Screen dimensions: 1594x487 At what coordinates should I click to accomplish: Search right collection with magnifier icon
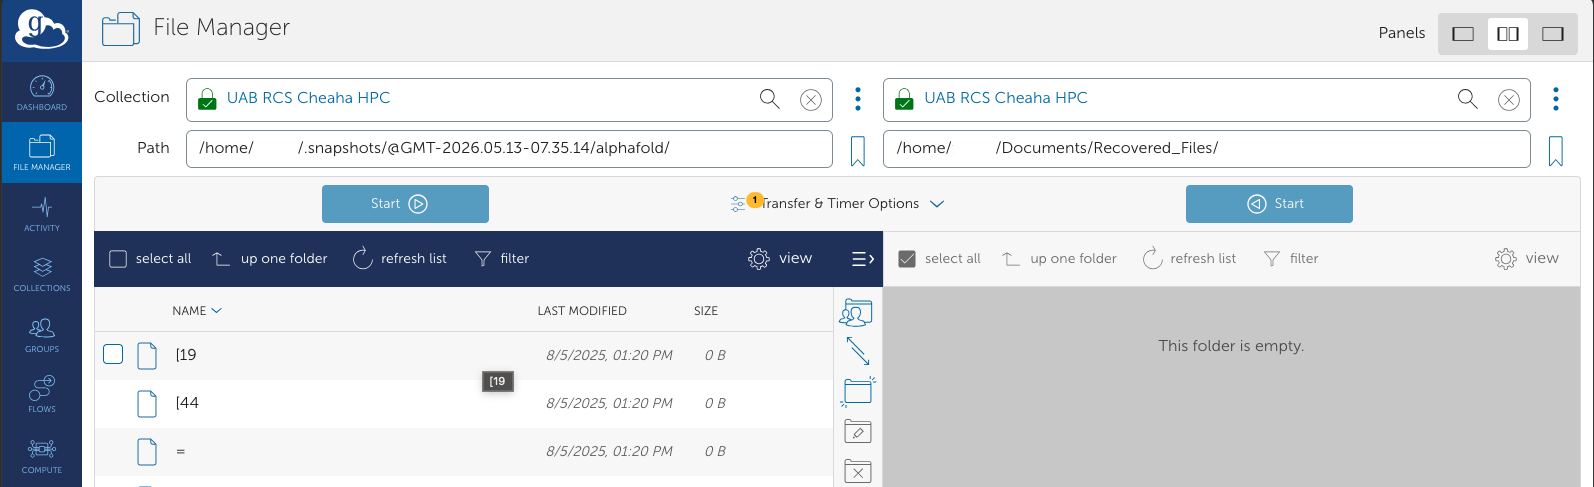(1467, 98)
